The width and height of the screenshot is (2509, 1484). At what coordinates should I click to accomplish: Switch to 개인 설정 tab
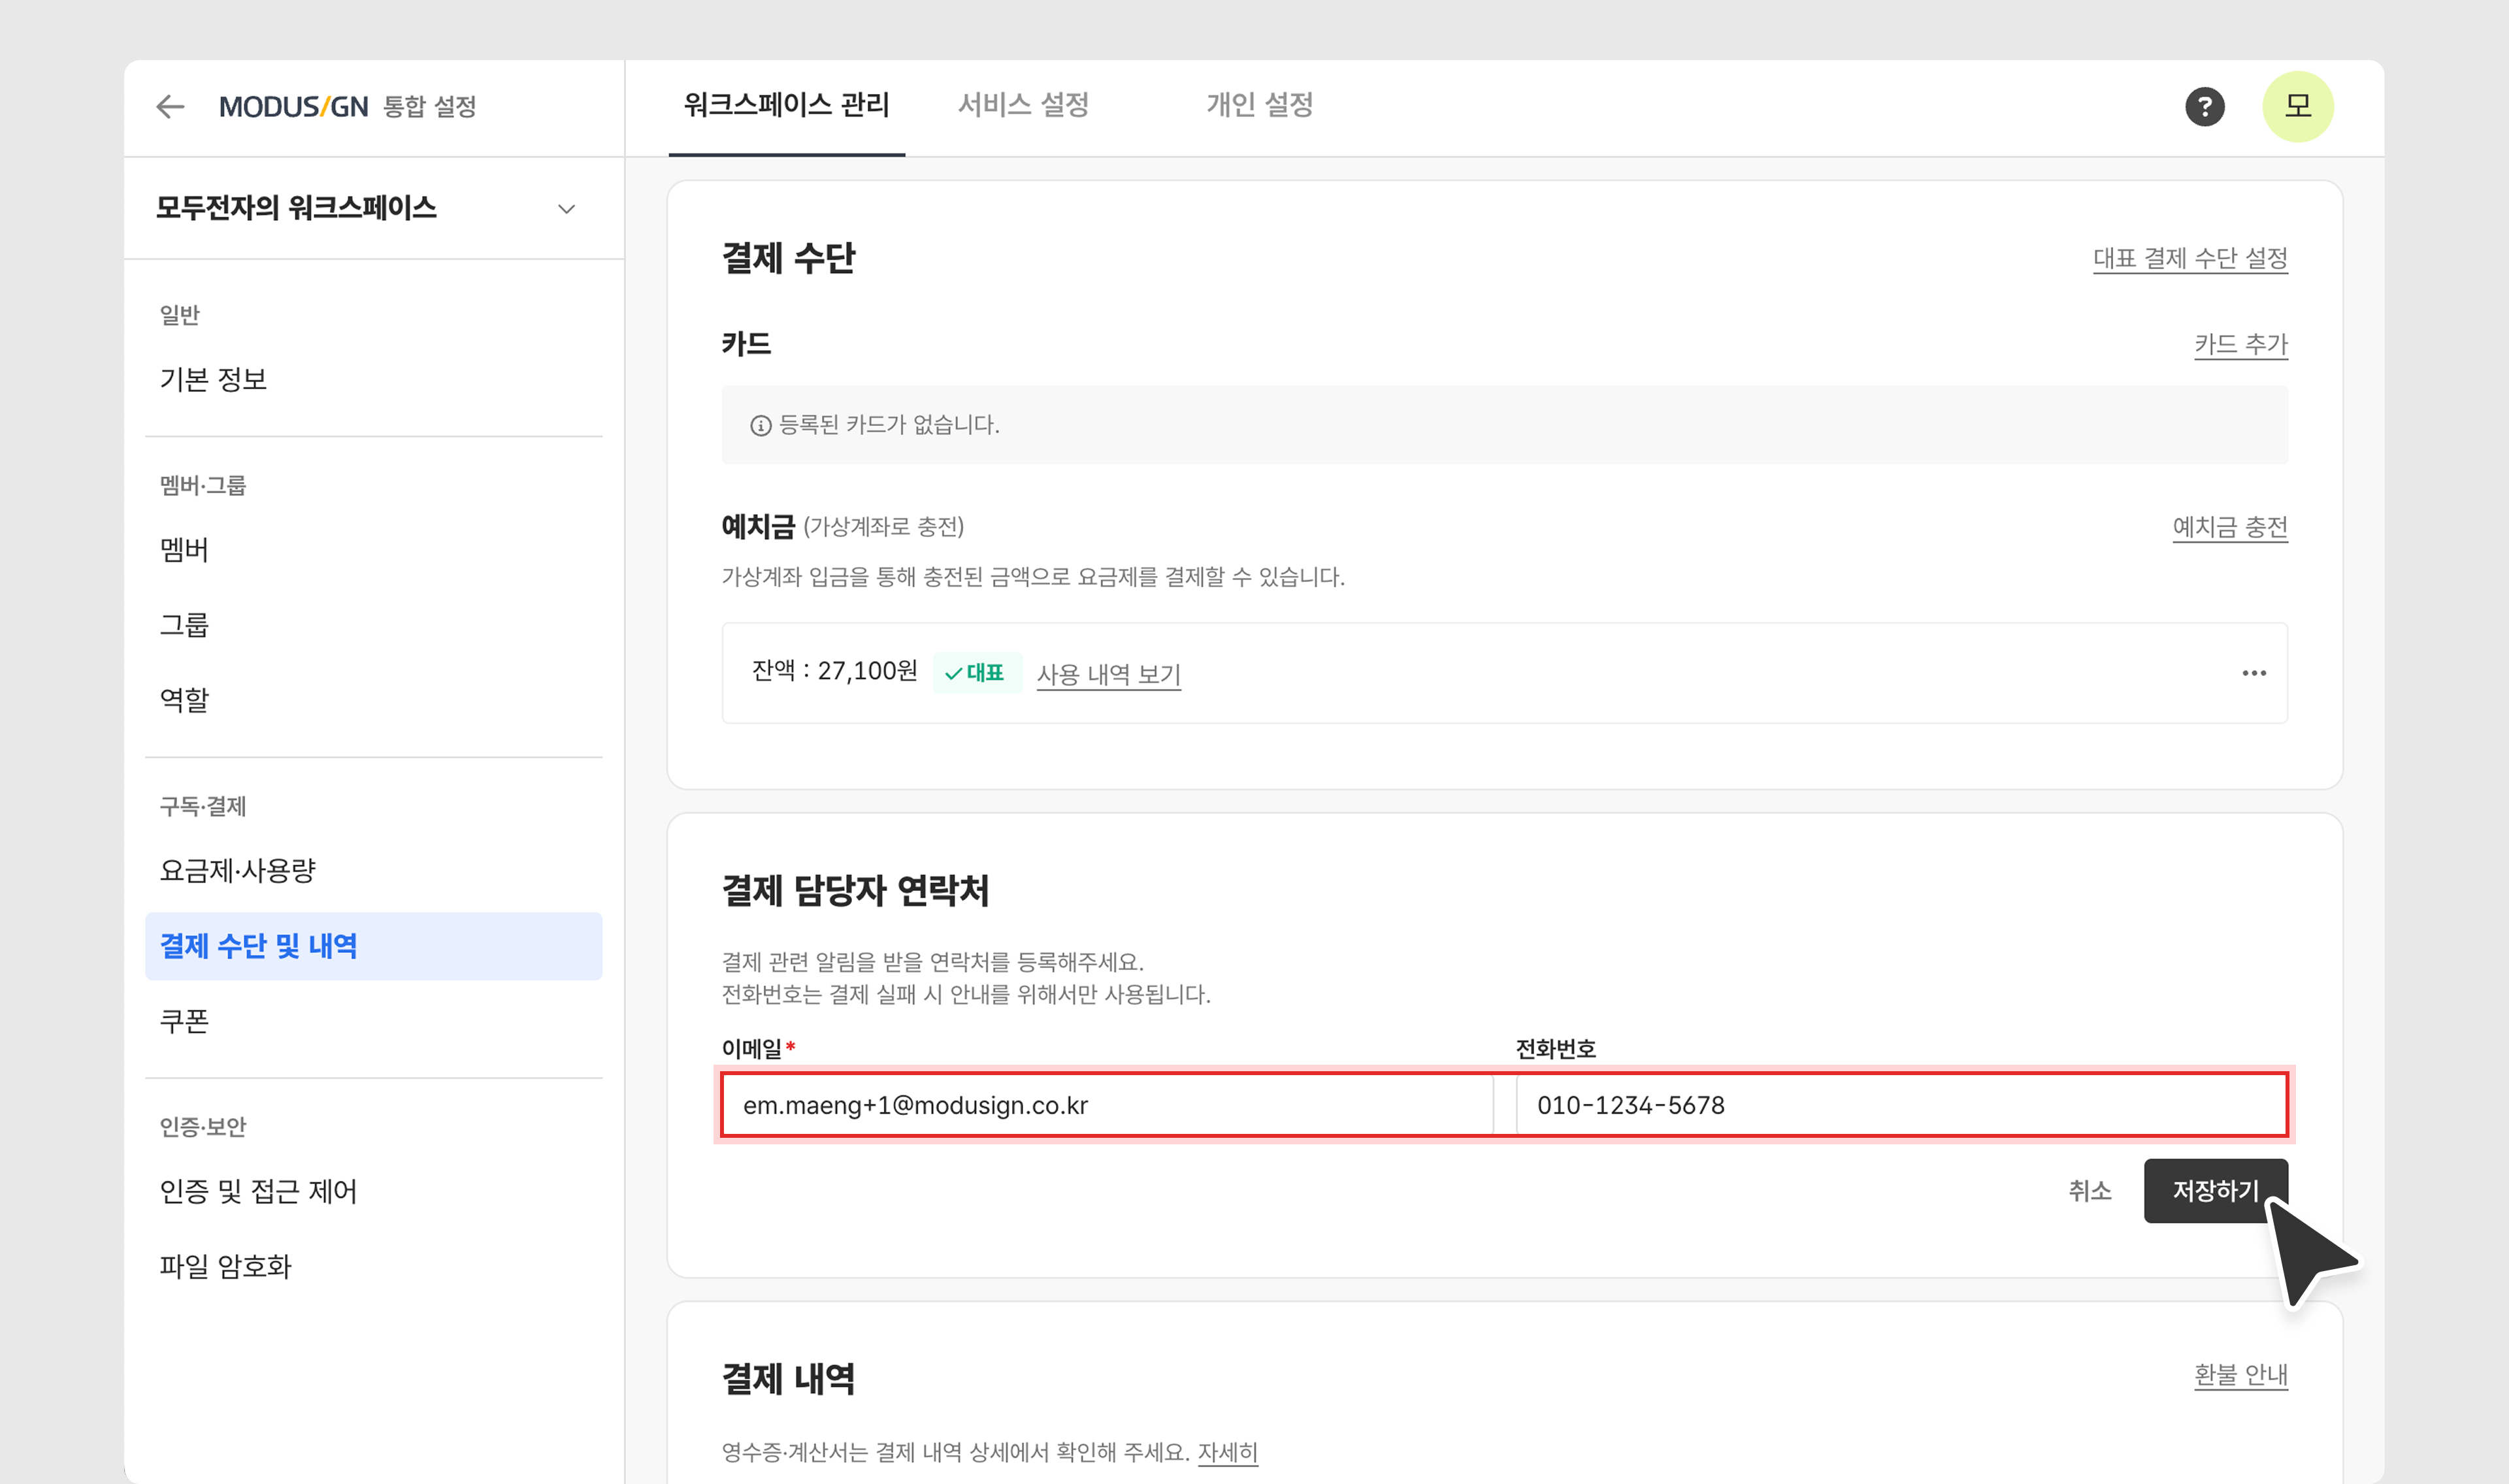(x=1259, y=104)
